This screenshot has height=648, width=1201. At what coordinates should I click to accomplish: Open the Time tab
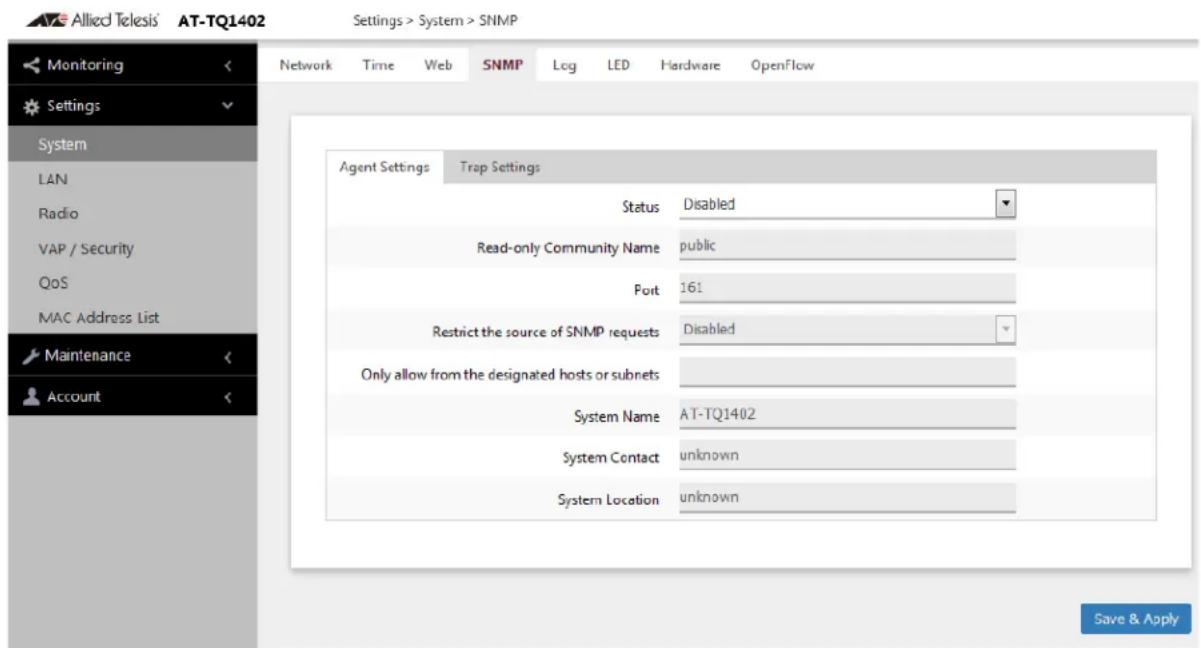(x=378, y=65)
